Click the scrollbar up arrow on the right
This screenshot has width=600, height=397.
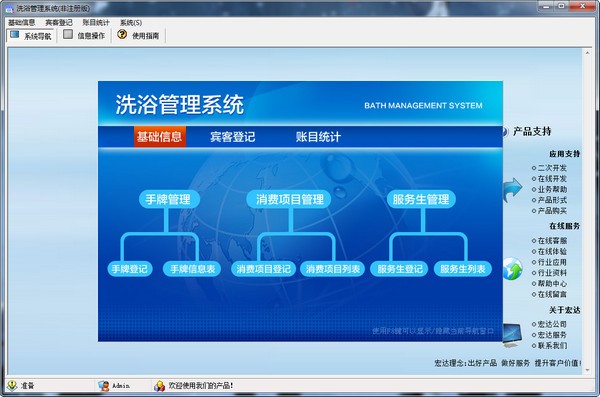click(x=587, y=53)
